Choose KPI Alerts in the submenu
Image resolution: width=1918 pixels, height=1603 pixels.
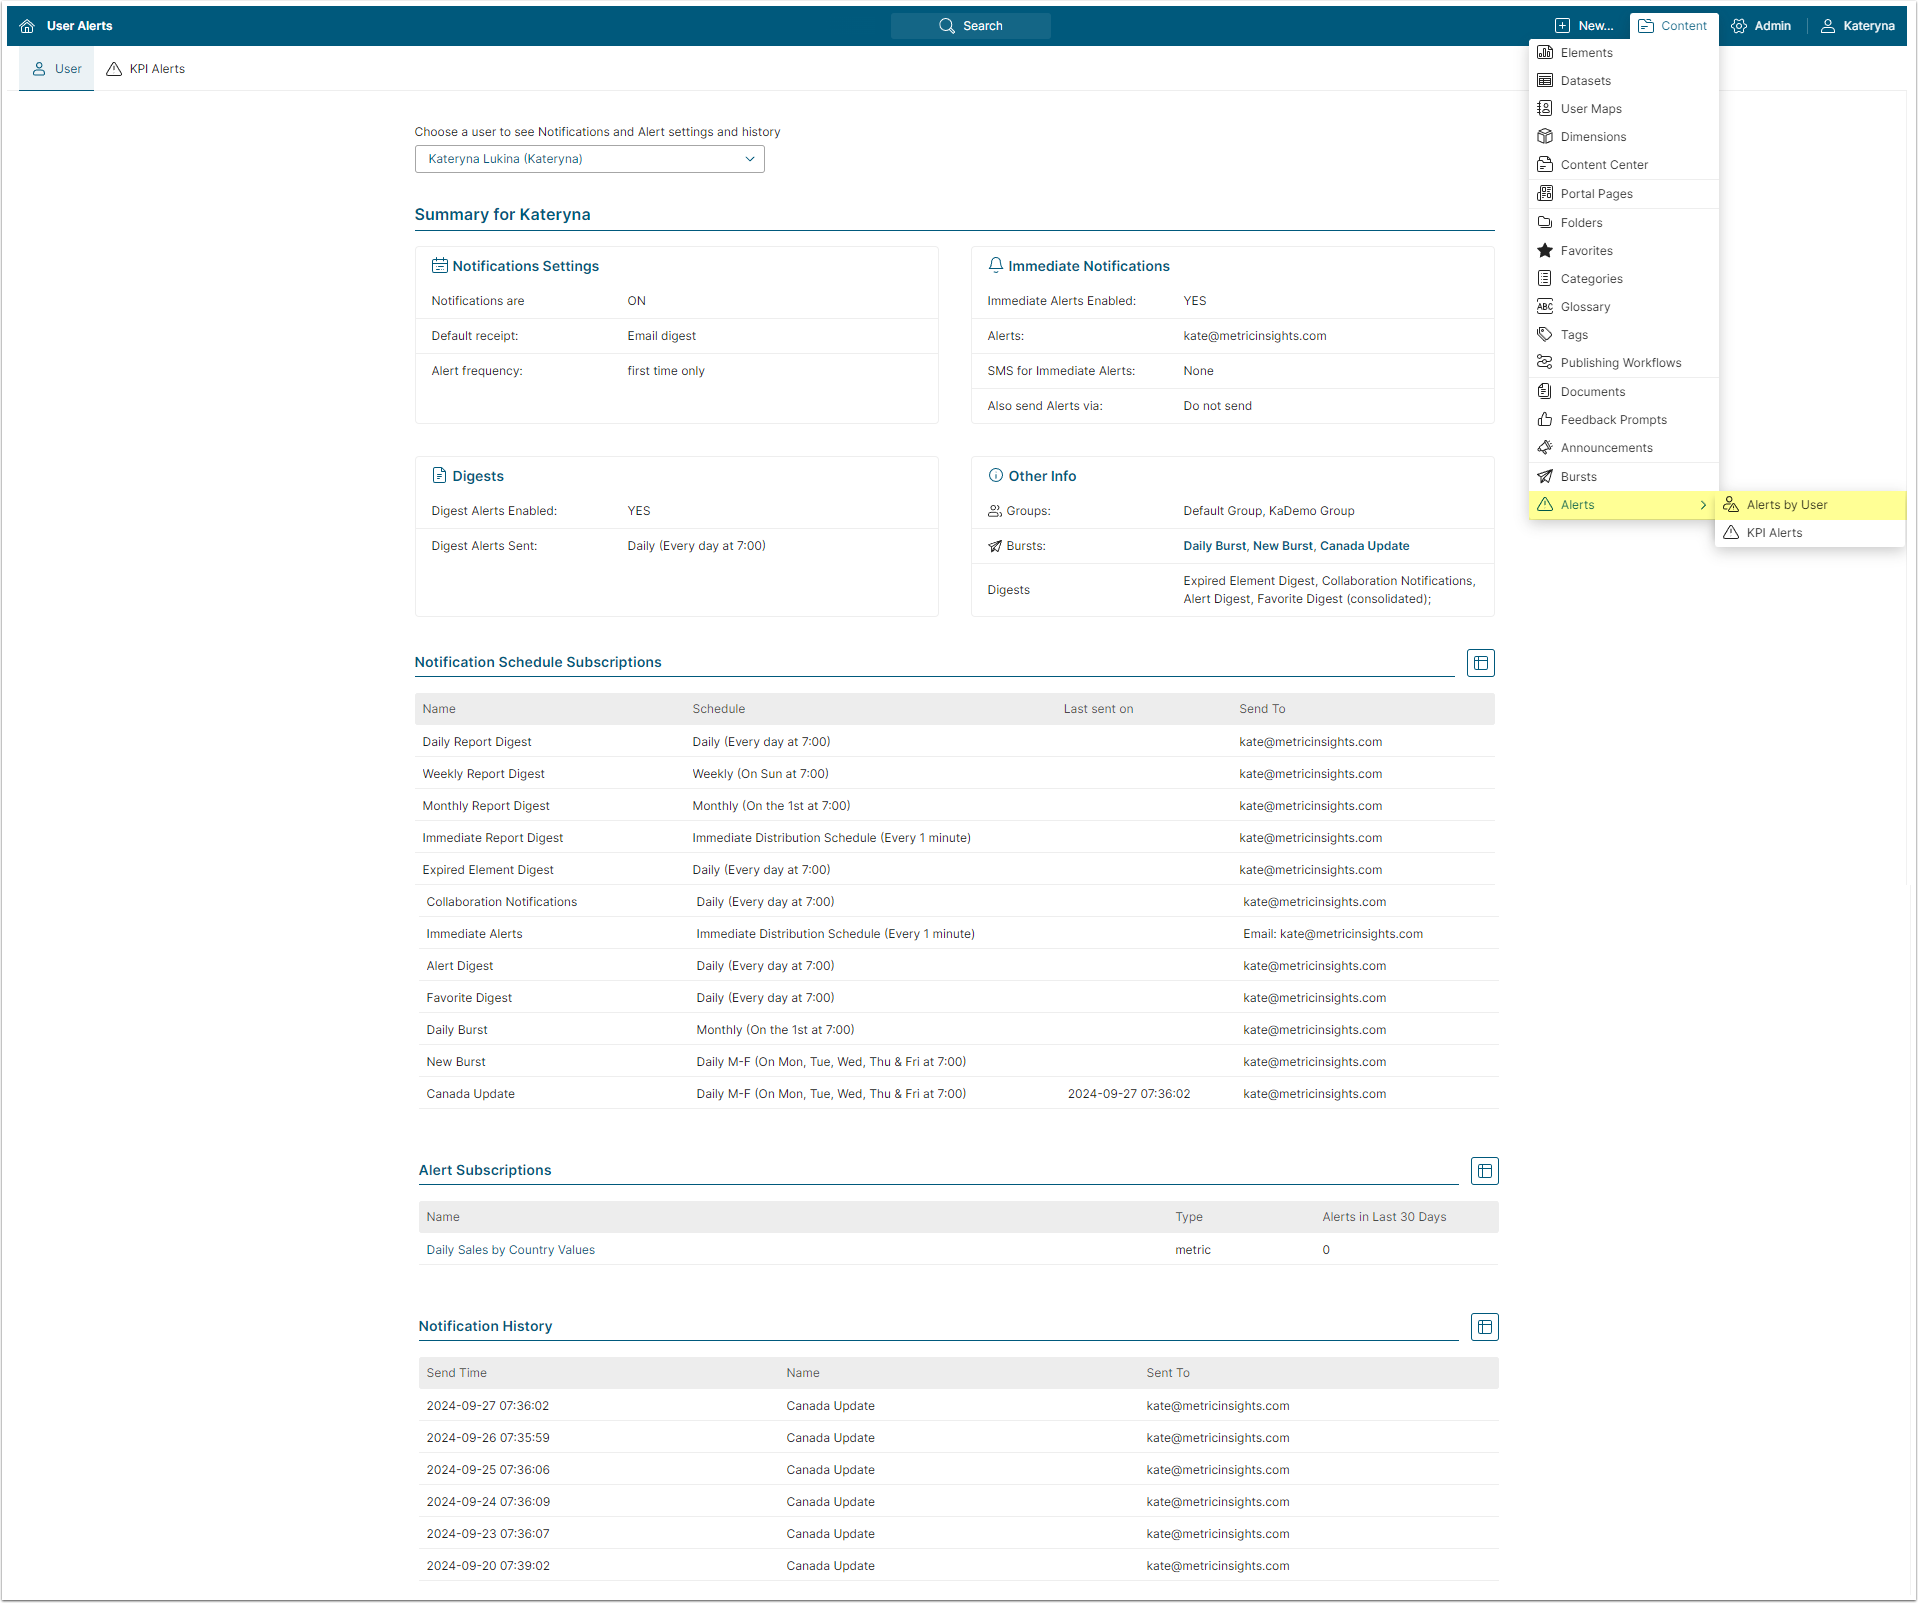[x=1774, y=533]
